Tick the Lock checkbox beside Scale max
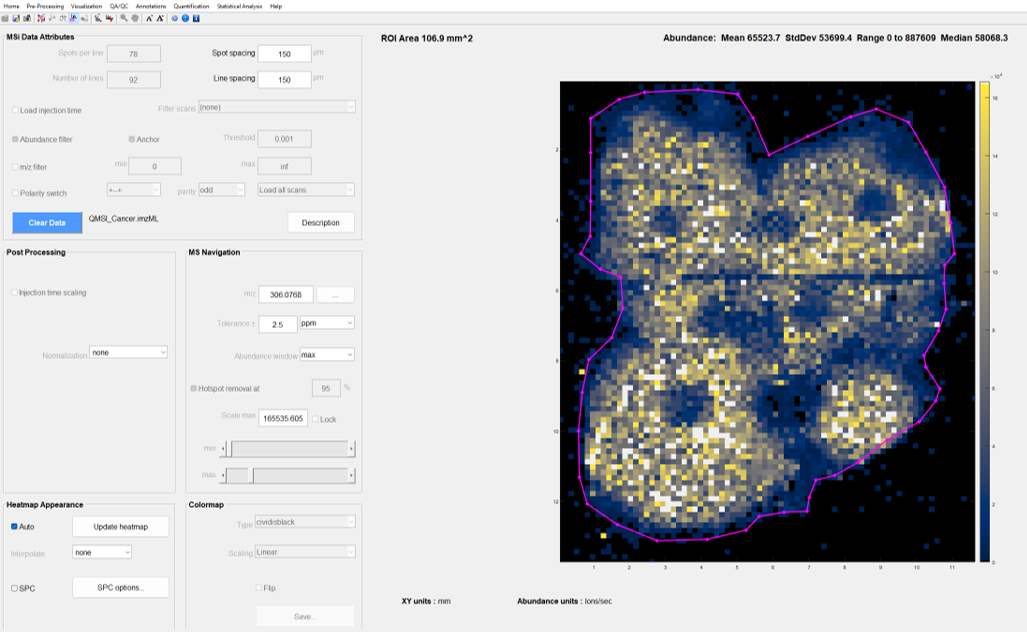 pos(316,419)
